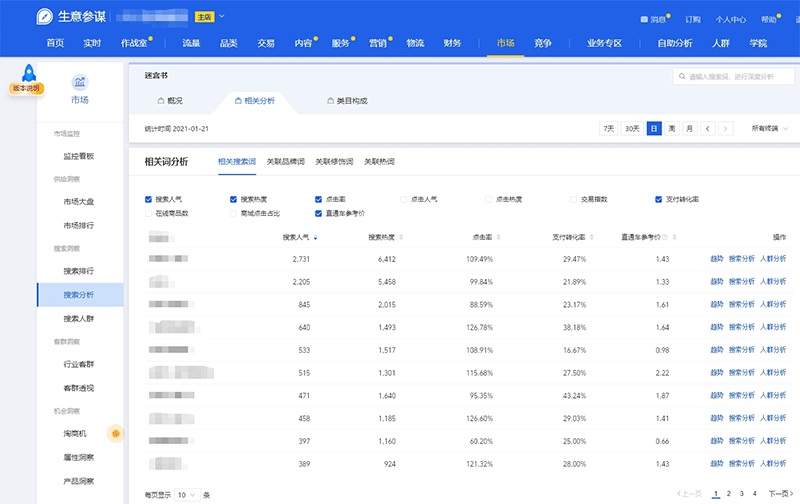Screen dimensions: 800x504
Task: Switch to the 类目构成 tab
Action: click(x=346, y=101)
